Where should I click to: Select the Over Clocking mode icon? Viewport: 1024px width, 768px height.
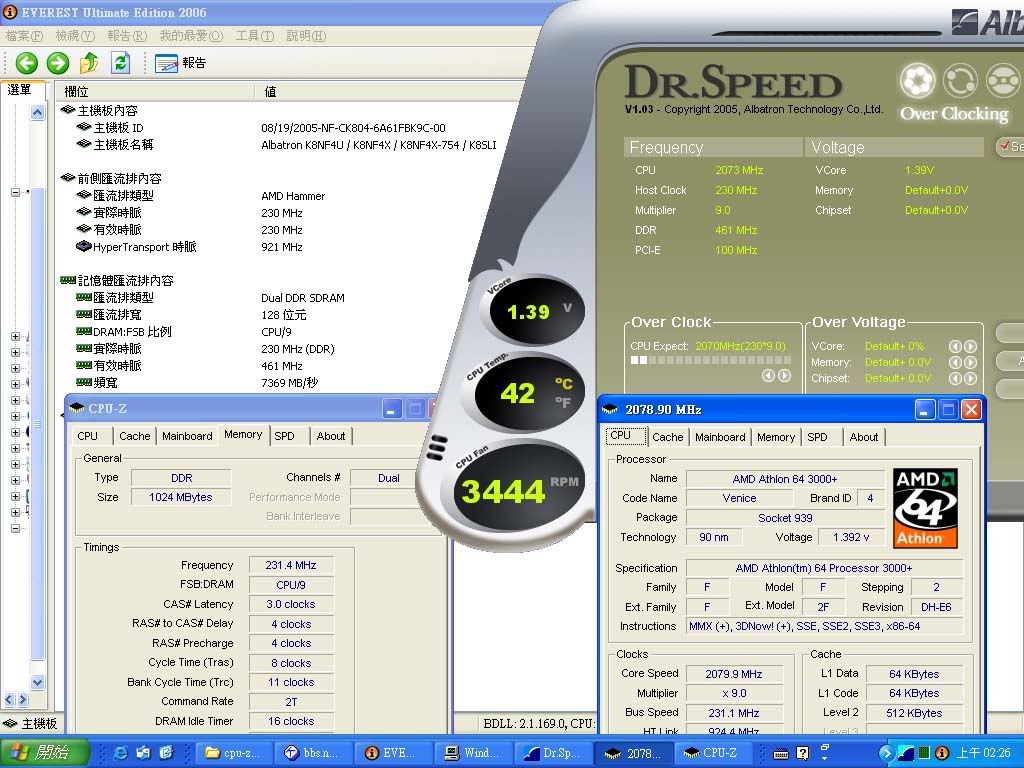(917, 80)
